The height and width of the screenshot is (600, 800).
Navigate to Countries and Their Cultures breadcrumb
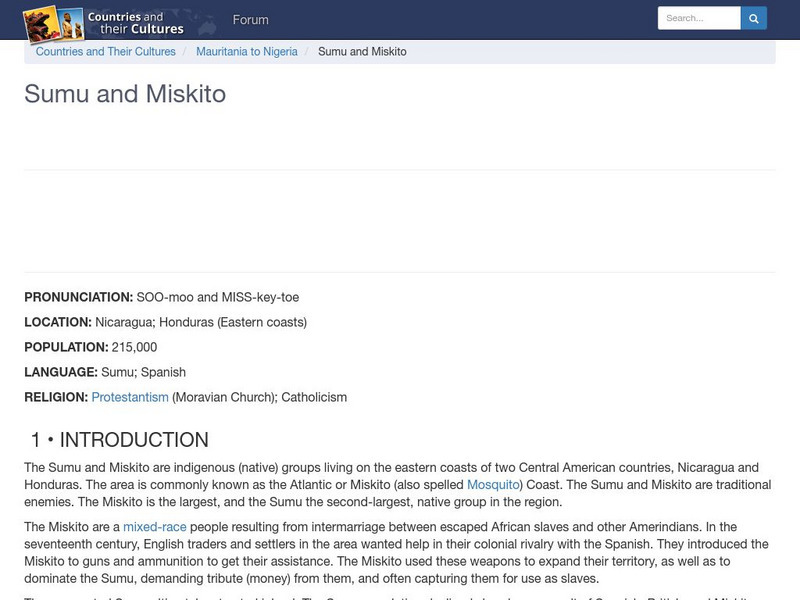tap(105, 51)
